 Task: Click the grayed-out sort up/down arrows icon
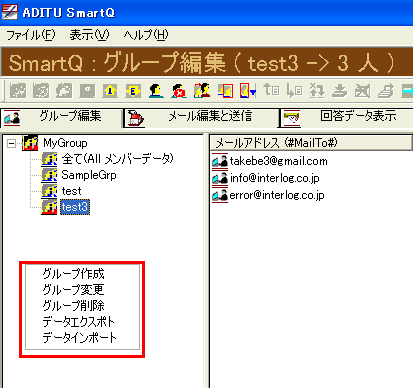tap(317, 91)
